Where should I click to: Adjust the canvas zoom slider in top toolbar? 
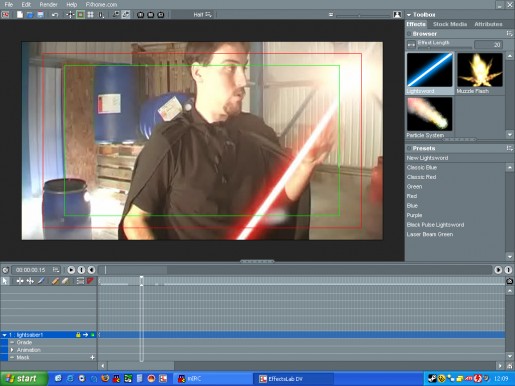click(x=363, y=15)
